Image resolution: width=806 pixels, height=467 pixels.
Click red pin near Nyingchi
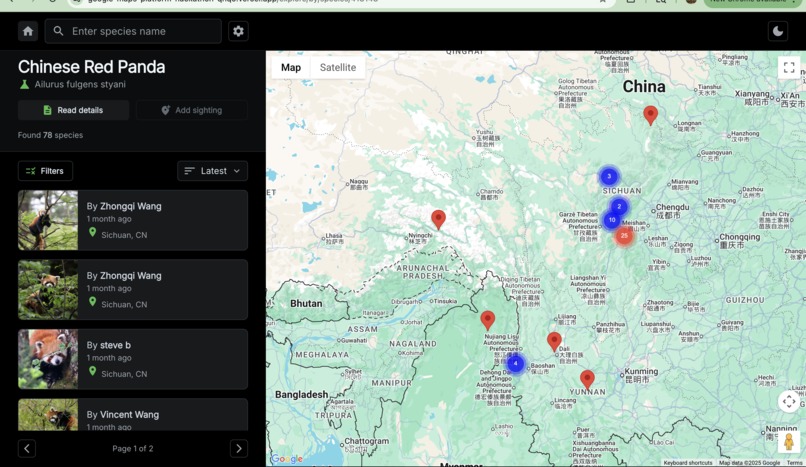click(438, 219)
